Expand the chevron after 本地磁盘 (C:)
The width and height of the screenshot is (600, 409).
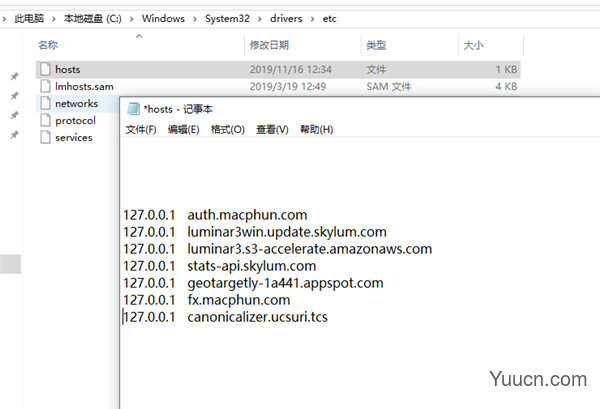click(132, 19)
